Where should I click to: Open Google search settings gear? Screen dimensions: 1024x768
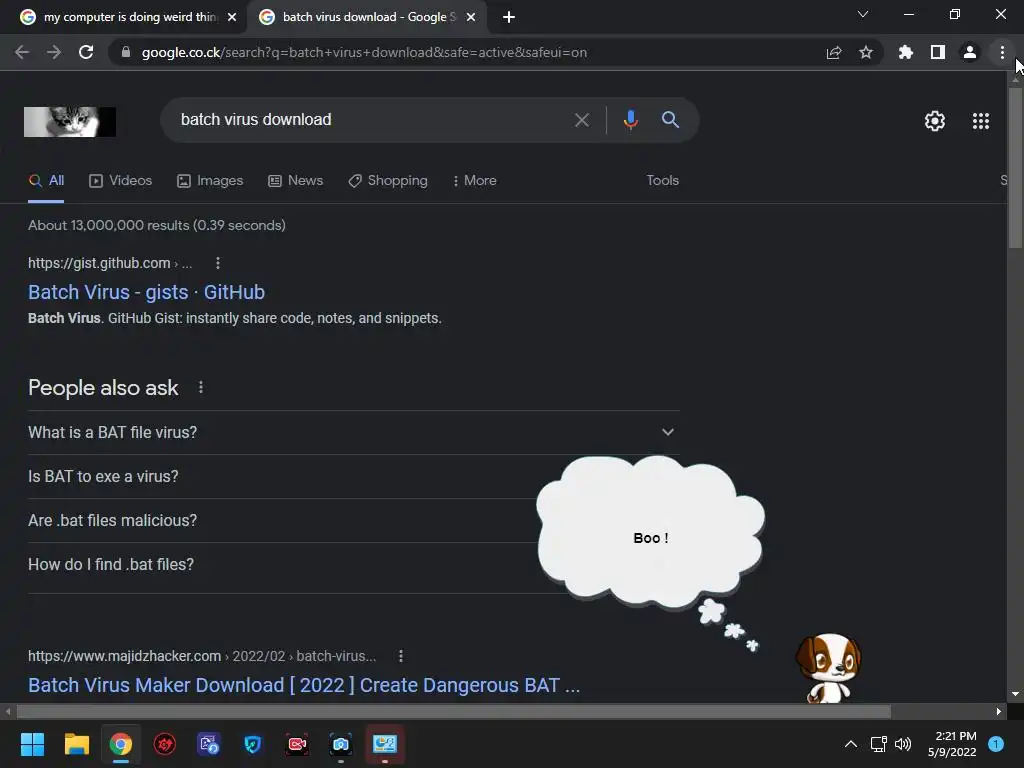pos(935,121)
